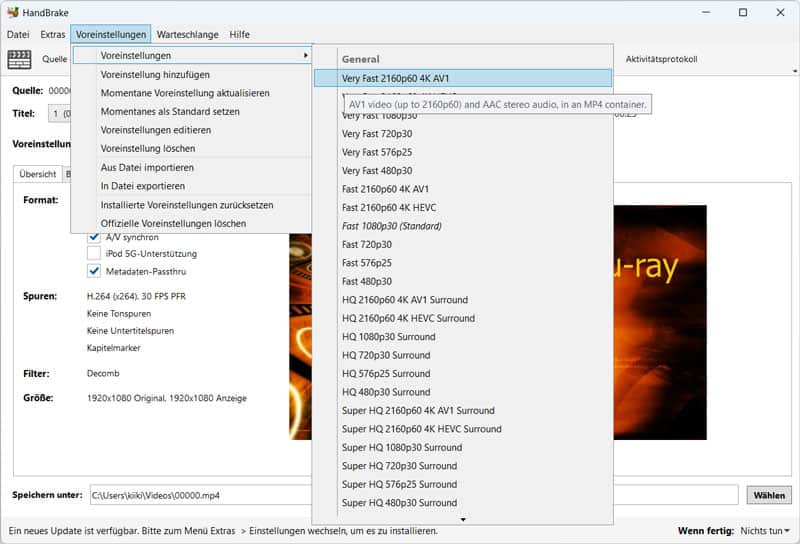This screenshot has width=800, height=544.
Task: Select preset Super HQ 2160p60 4K AV1 Surround
Action: pyautogui.click(x=463, y=410)
